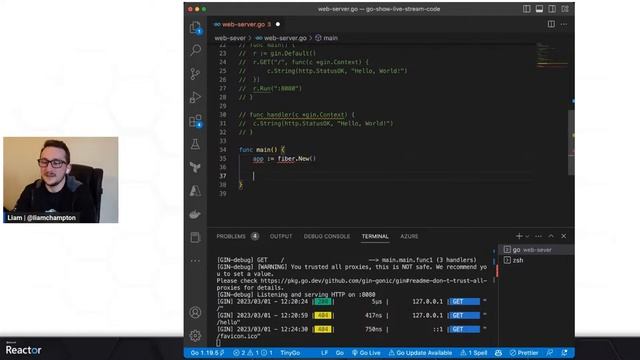Select the zsh terminal instance

click(x=536, y=260)
